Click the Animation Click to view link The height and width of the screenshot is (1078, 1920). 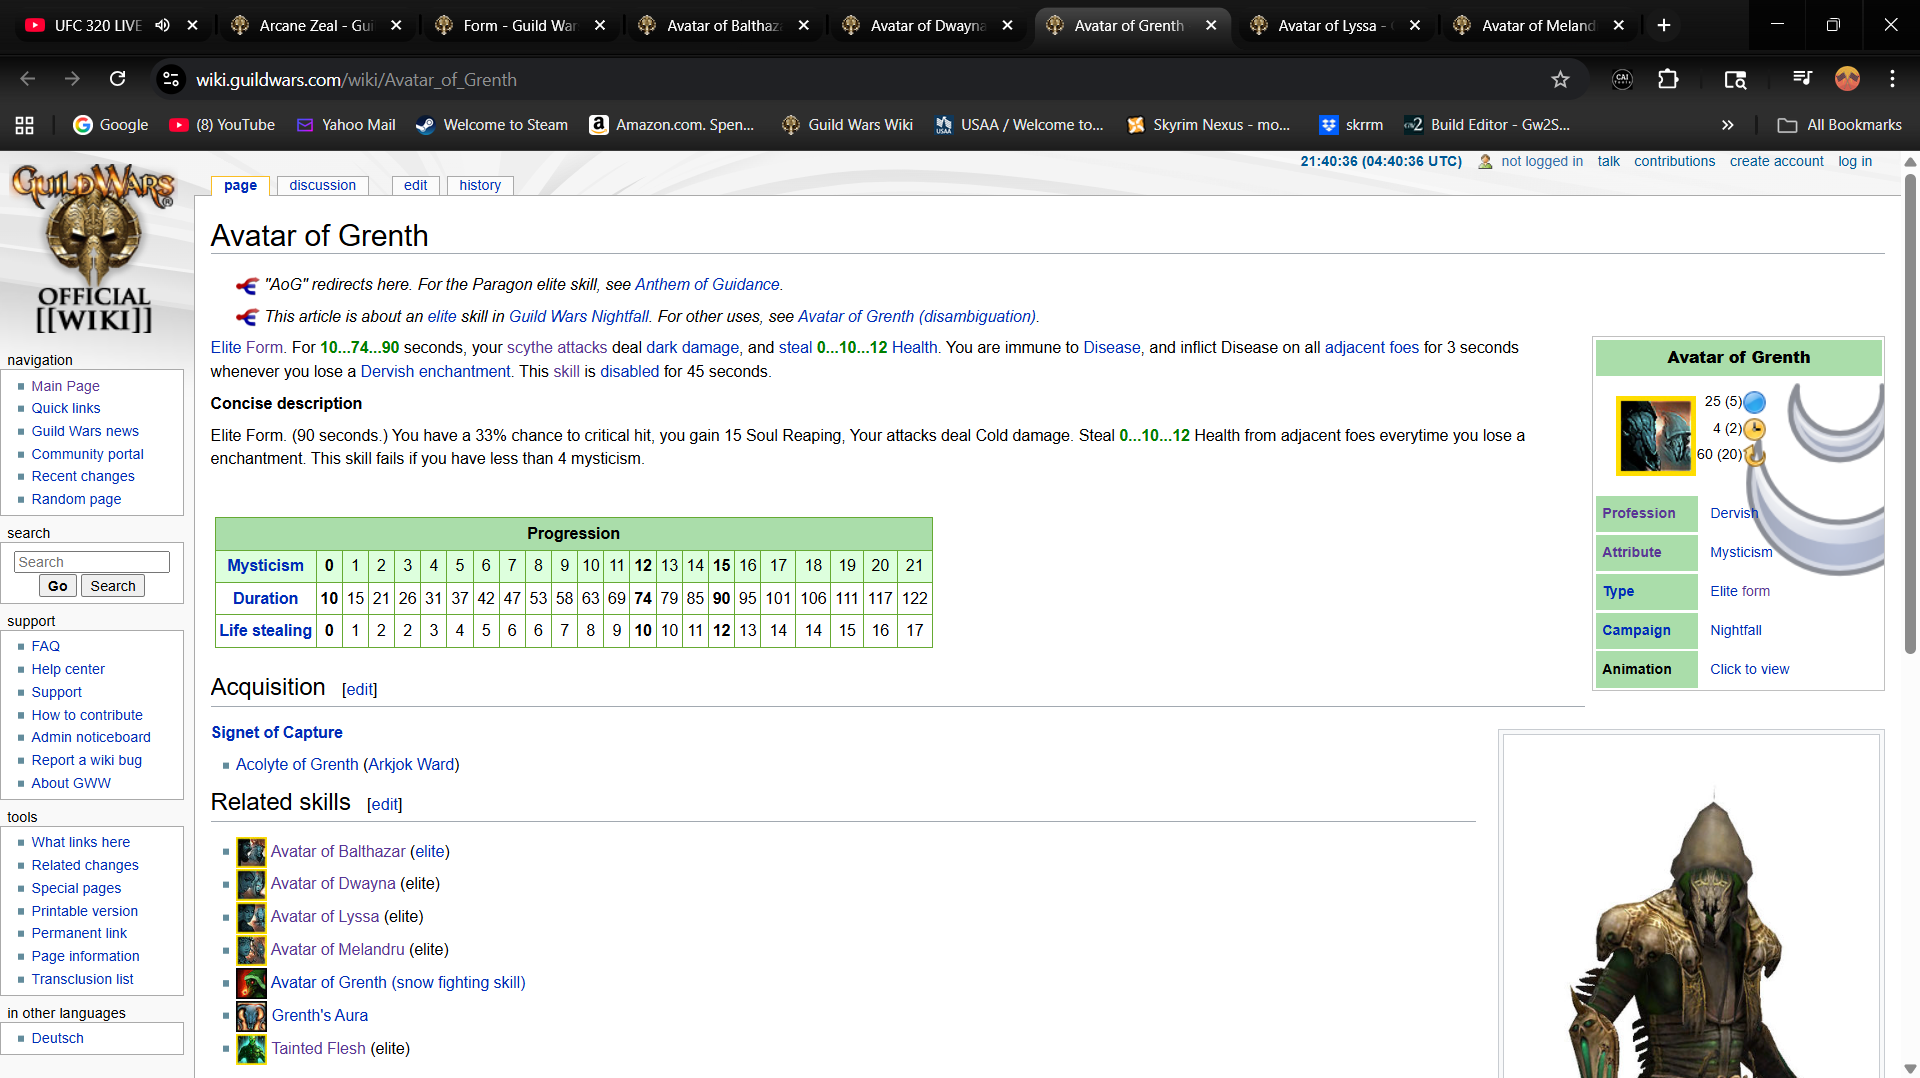pos(1749,670)
